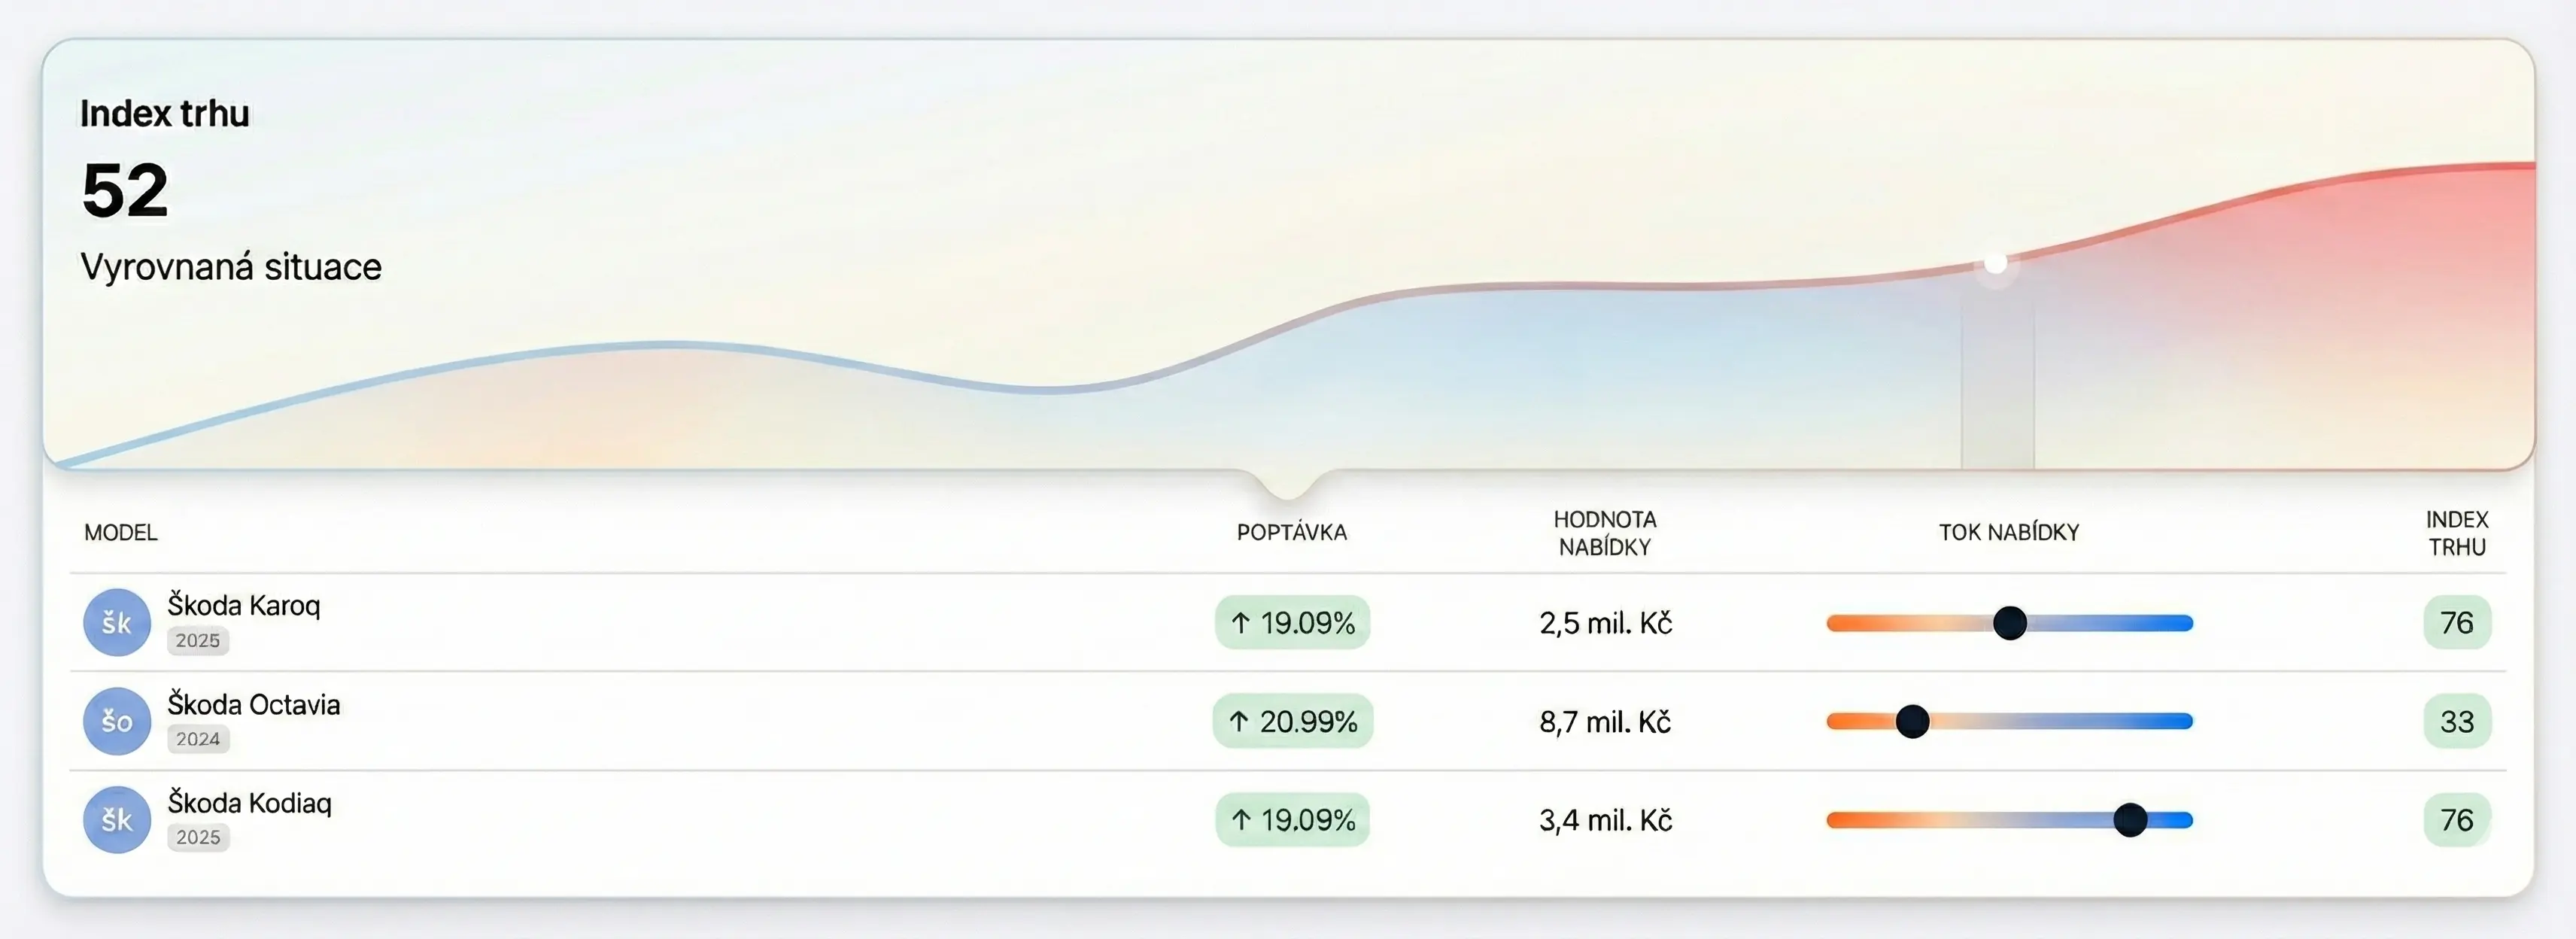The image size is (2576, 939).
Task: Click Karoq's 19.09% demand badge
Action: (x=1292, y=622)
